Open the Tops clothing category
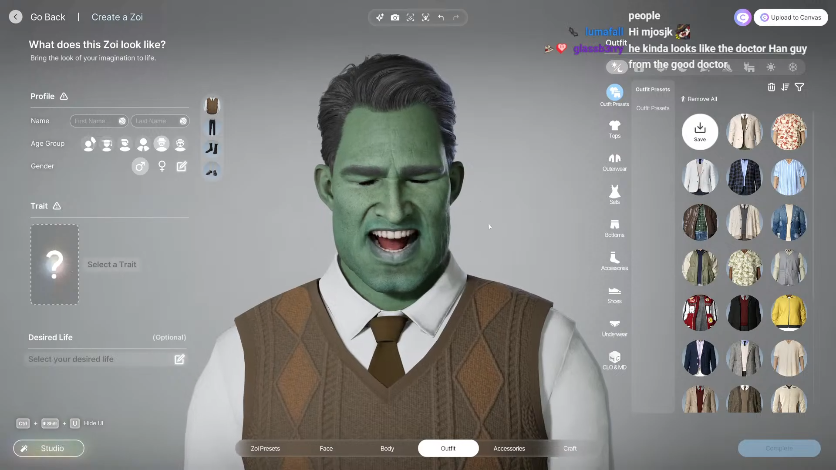836x470 pixels. (x=614, y=129)
